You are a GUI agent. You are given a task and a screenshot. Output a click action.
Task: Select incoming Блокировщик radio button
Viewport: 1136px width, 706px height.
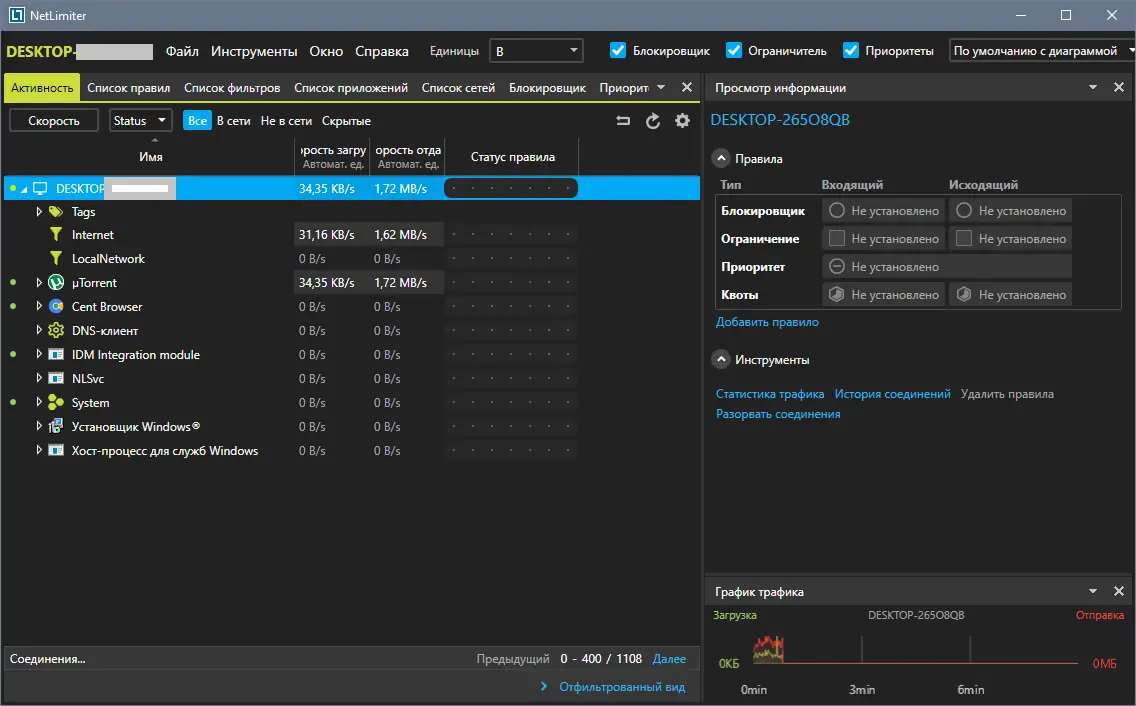coord(837,211)
